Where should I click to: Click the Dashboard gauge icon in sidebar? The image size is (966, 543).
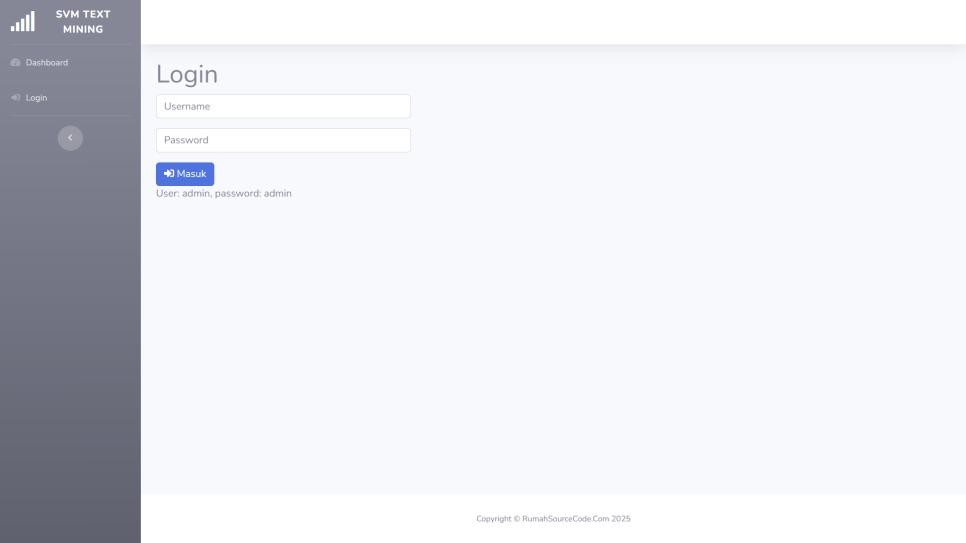click(x=16, y=63)
